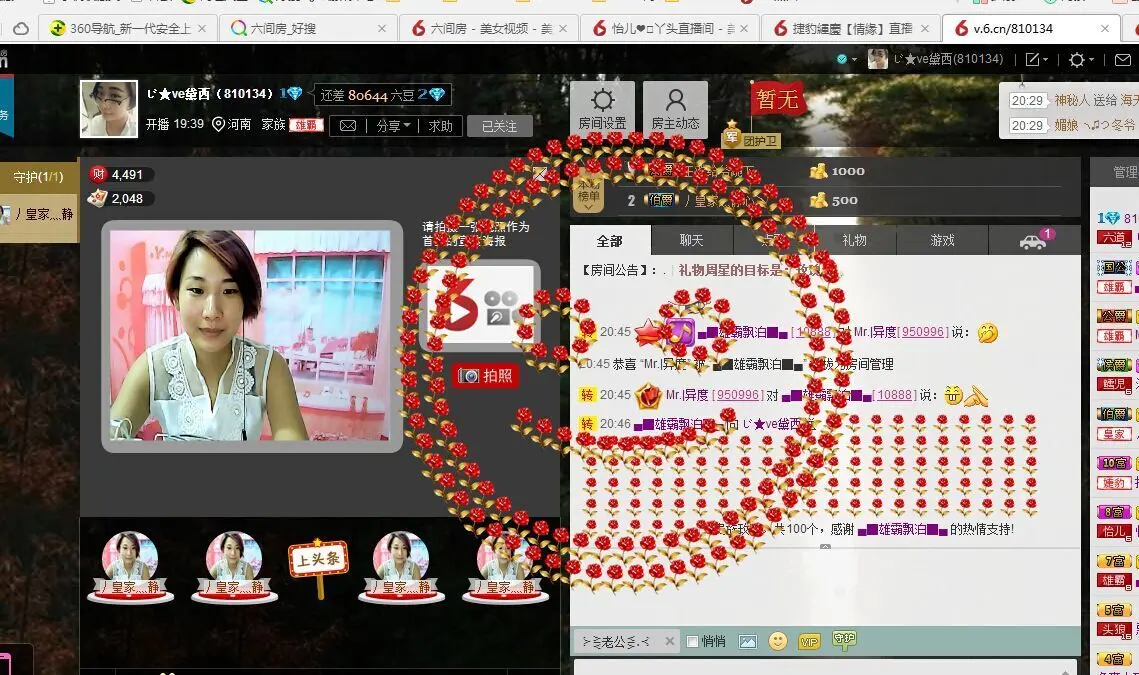
Task: Switch to the 六间房_好搜 browser tab
Action: point(307,28)
